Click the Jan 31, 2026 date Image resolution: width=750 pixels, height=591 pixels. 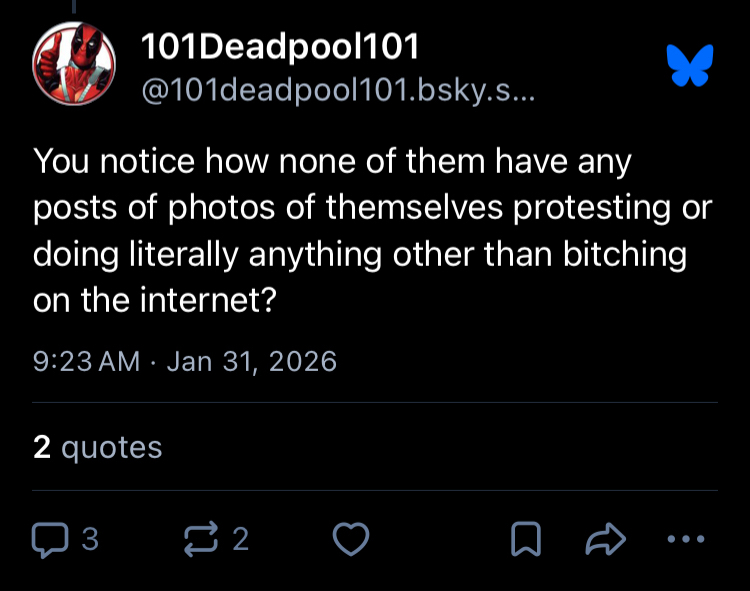(251, 360)
